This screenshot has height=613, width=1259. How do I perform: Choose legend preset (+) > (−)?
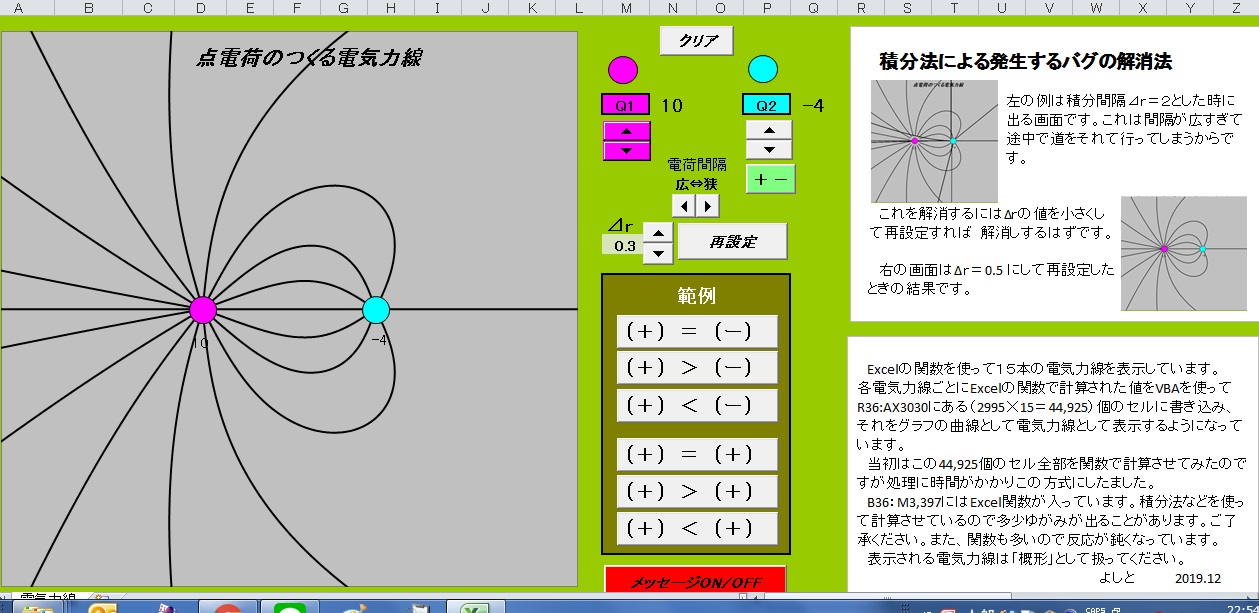click(x=697, y=368)
